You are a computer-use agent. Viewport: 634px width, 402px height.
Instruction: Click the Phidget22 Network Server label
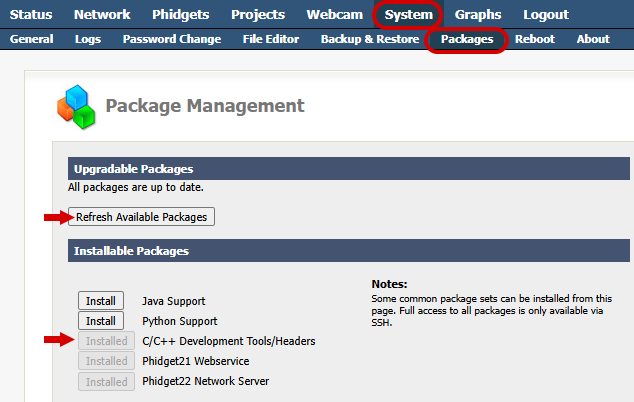click(x=205, y=381)
